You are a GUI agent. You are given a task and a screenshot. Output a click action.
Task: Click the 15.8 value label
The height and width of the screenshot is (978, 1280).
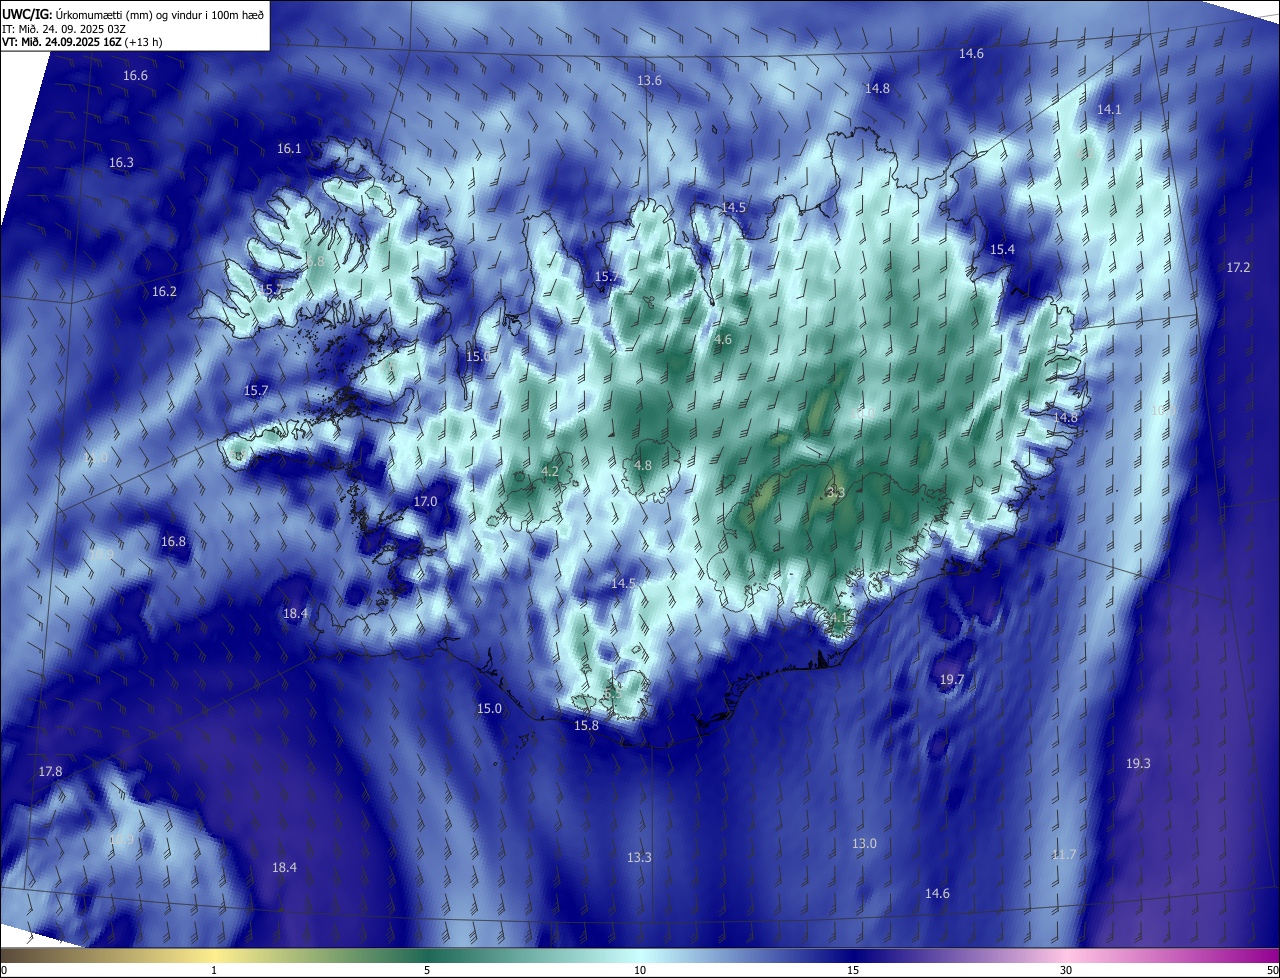586,725
